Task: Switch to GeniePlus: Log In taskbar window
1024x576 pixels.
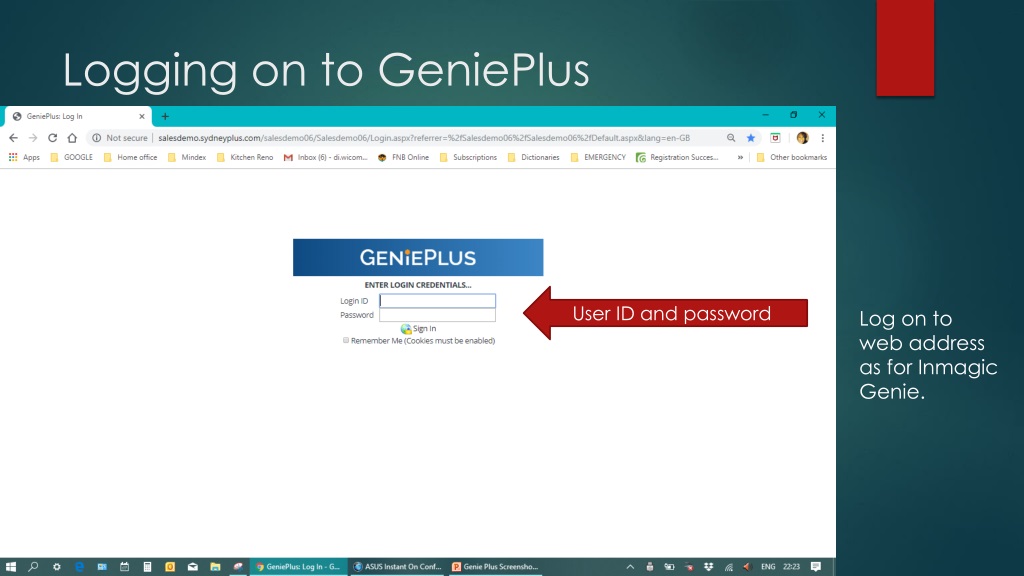Action: [298, 567]
